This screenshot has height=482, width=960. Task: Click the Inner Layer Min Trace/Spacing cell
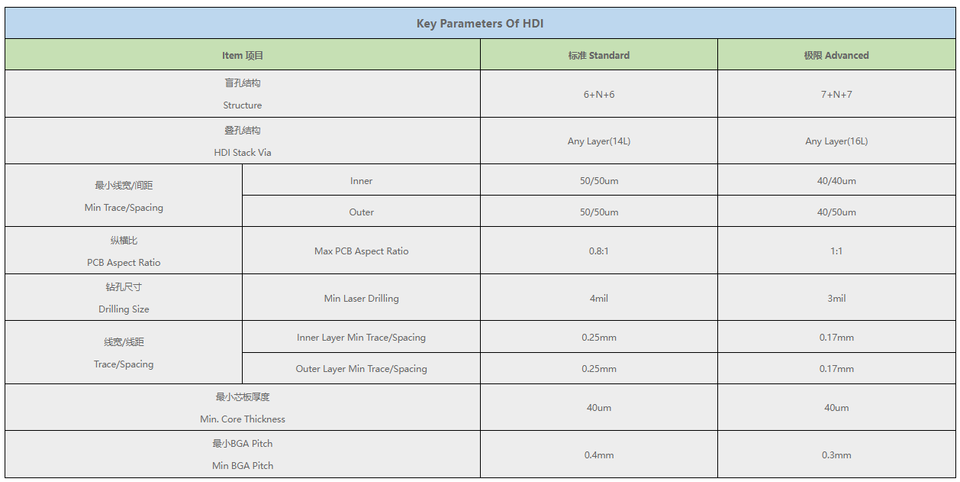(361, 337)
